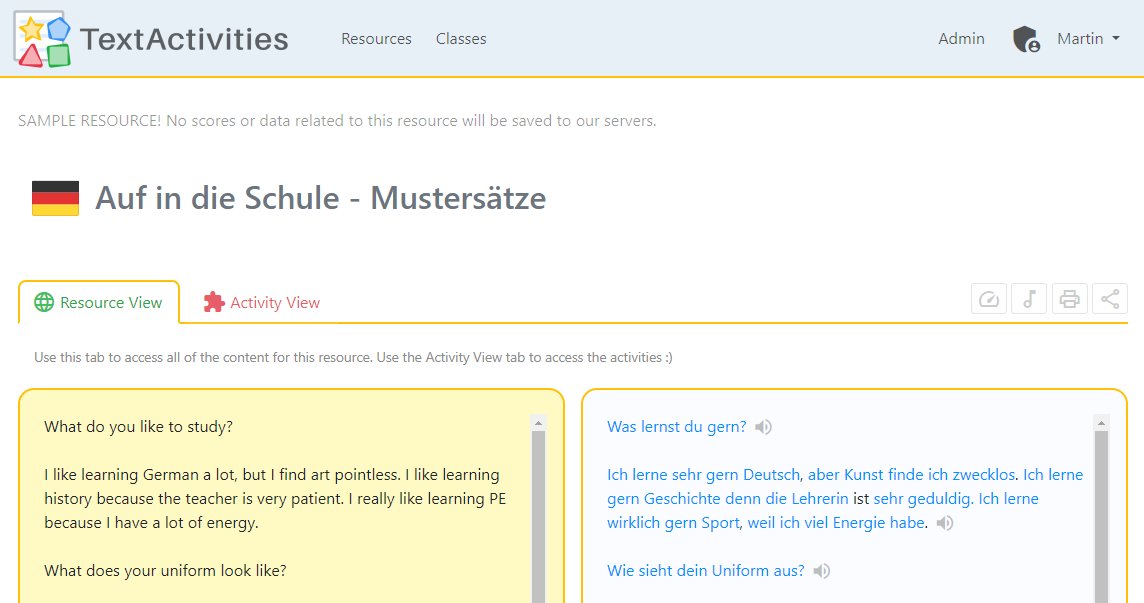Click the SAMPLE RESOURCE notice text
The width and height of the screenshot is (1144, 603).
tap(337, 120)
